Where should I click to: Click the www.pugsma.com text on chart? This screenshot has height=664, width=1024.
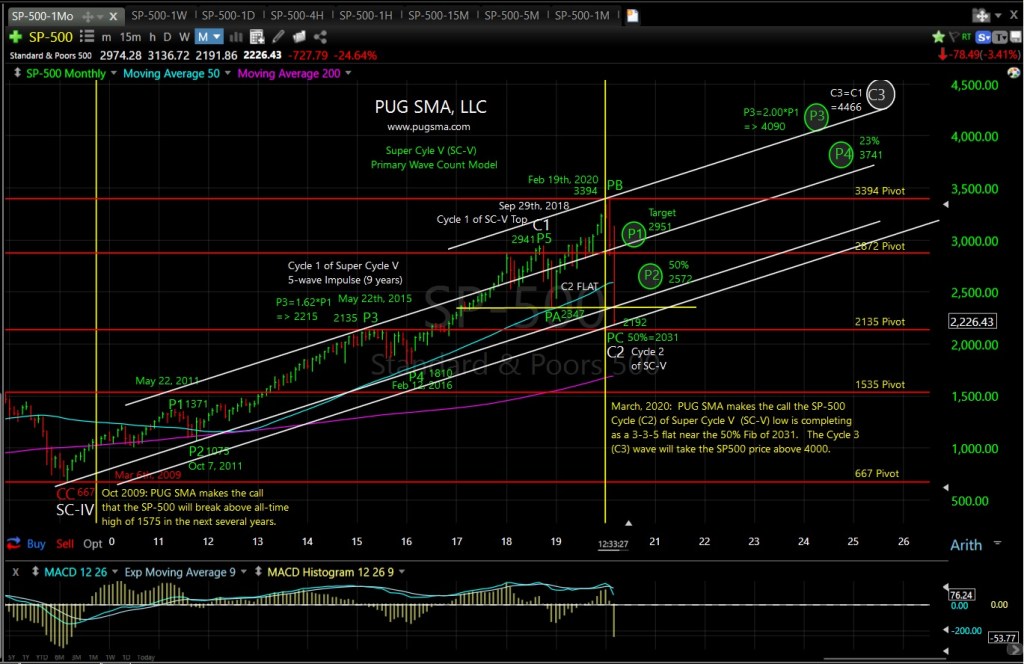pyautogui.click(x=428, y=127)
